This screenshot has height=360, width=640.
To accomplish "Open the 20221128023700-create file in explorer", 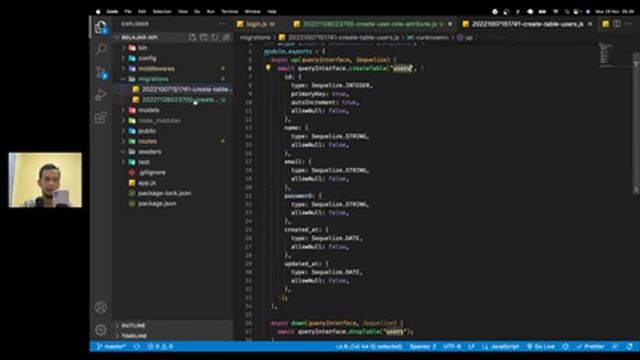I will pyautogui.click(x=173, y=100).
